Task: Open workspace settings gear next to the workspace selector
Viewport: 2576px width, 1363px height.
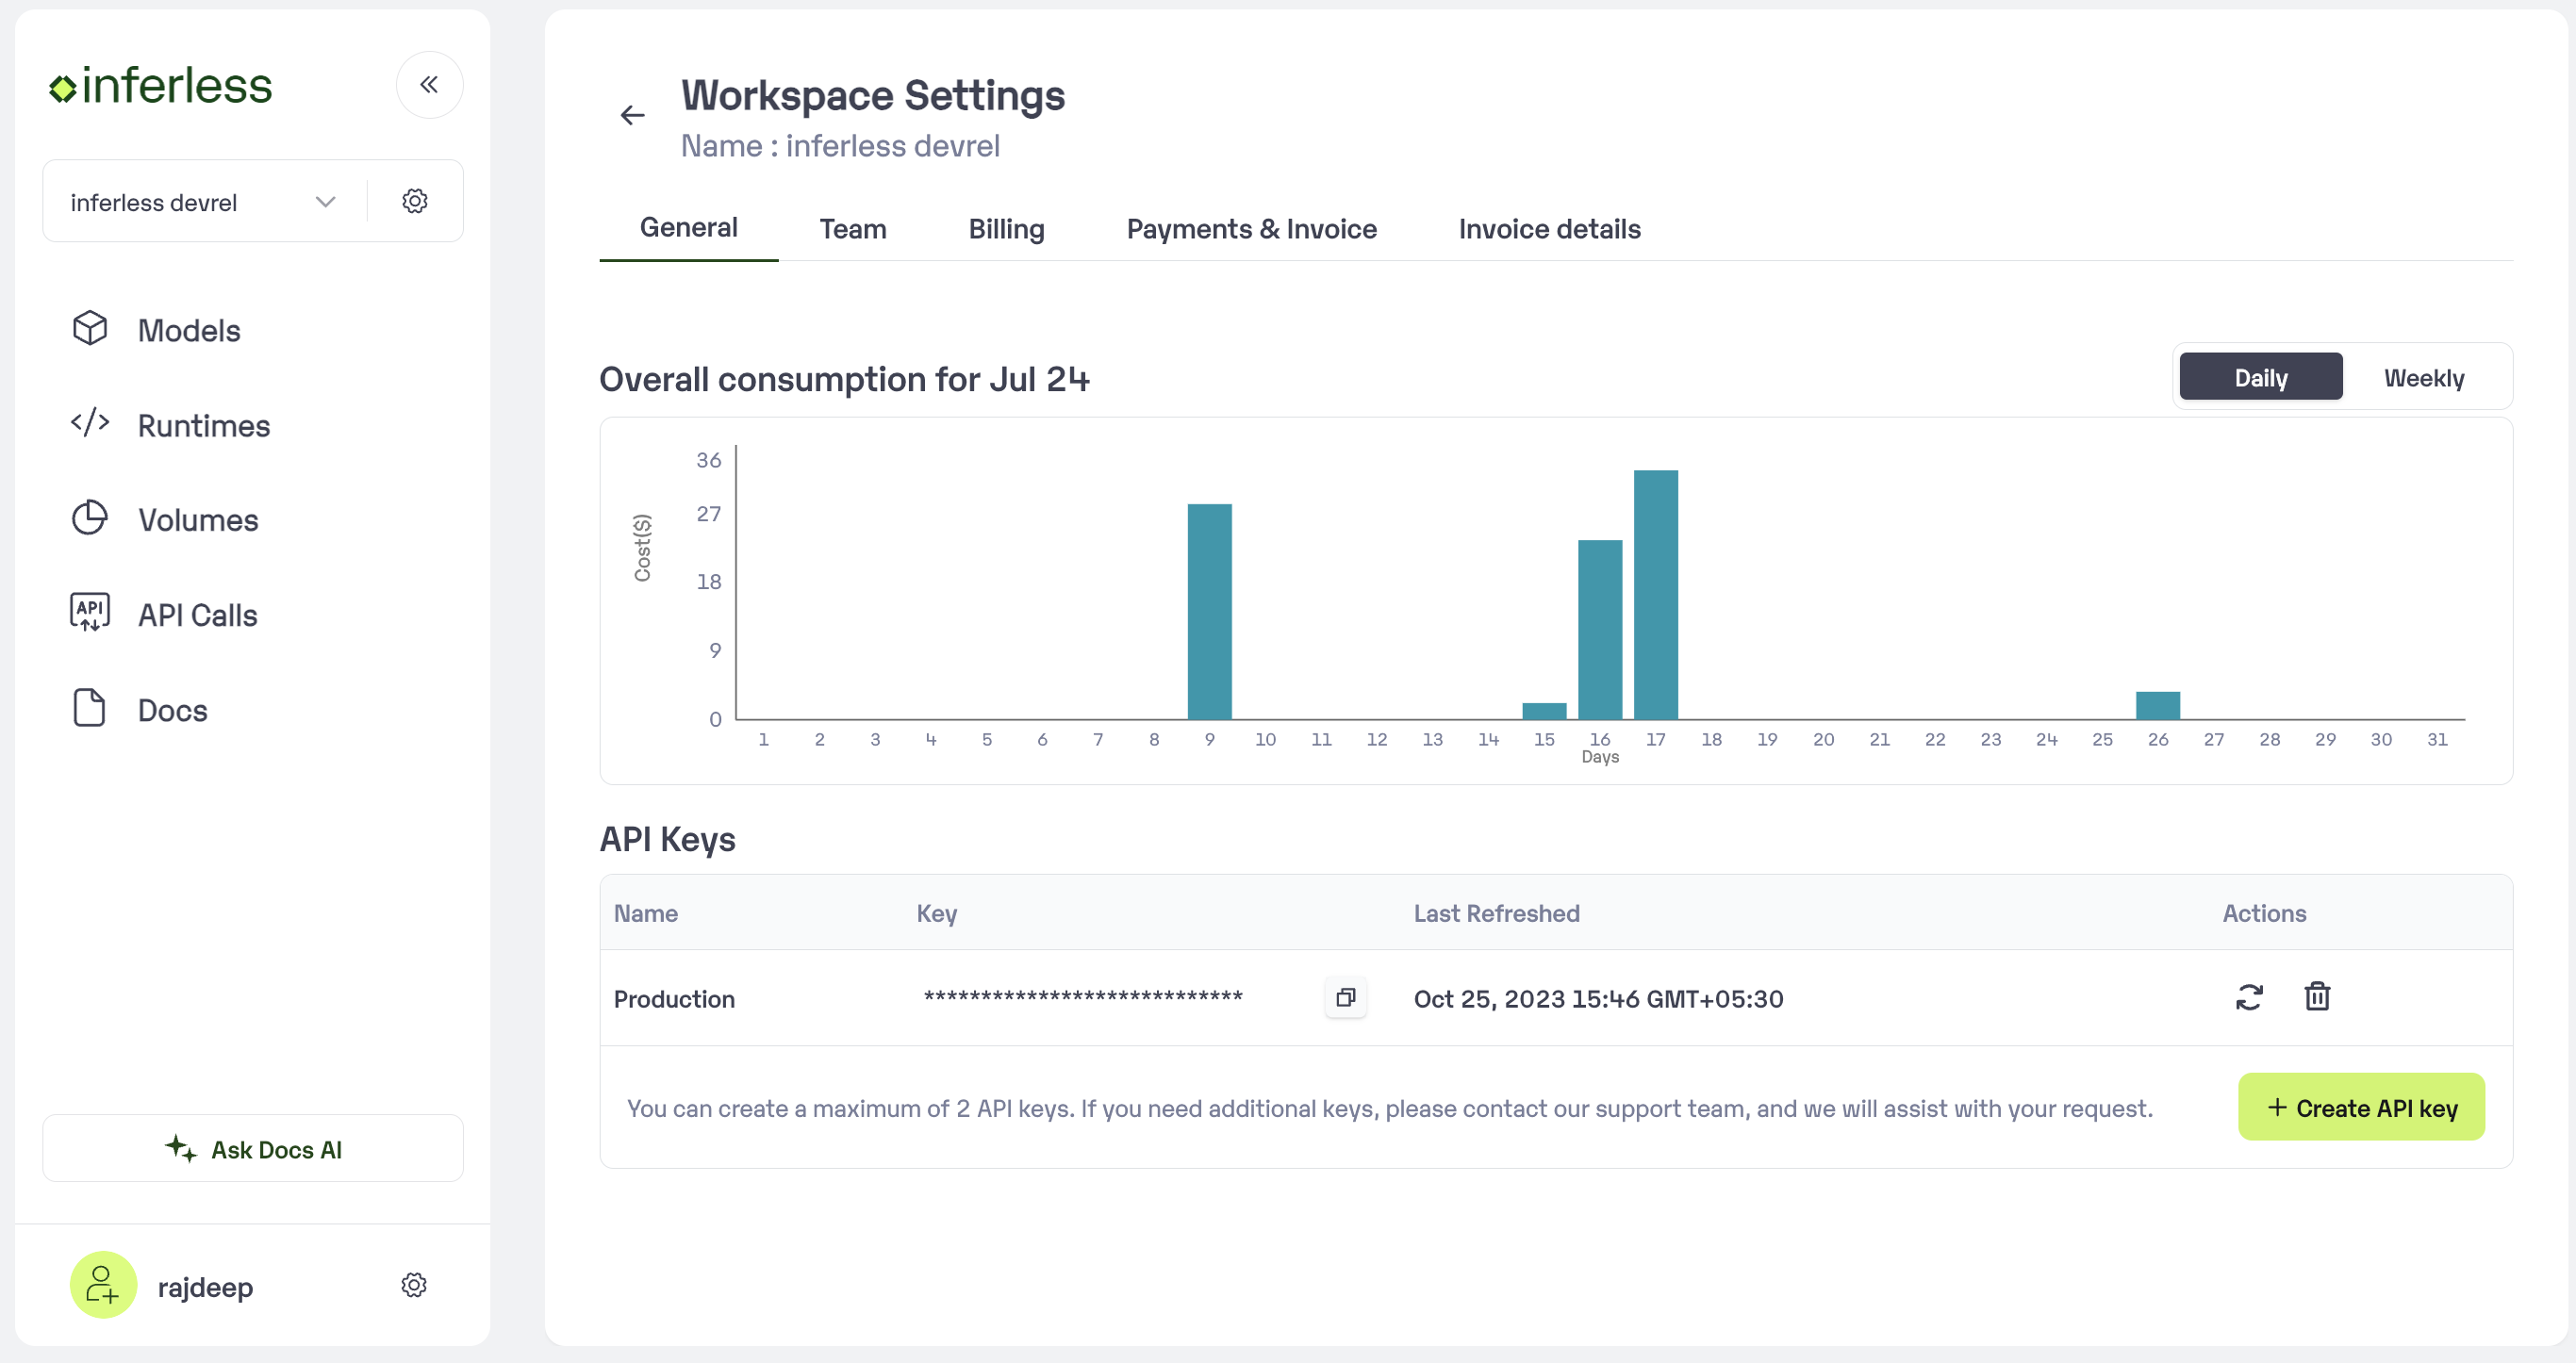Action: 414,201
